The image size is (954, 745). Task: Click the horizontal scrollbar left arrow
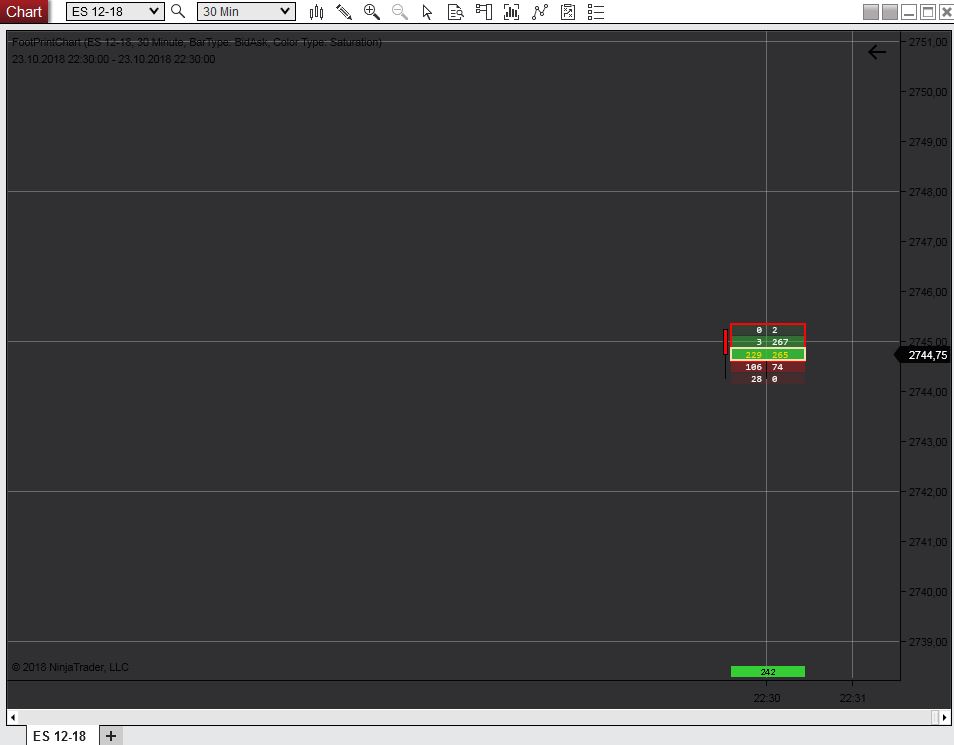[x=13, y=717]
